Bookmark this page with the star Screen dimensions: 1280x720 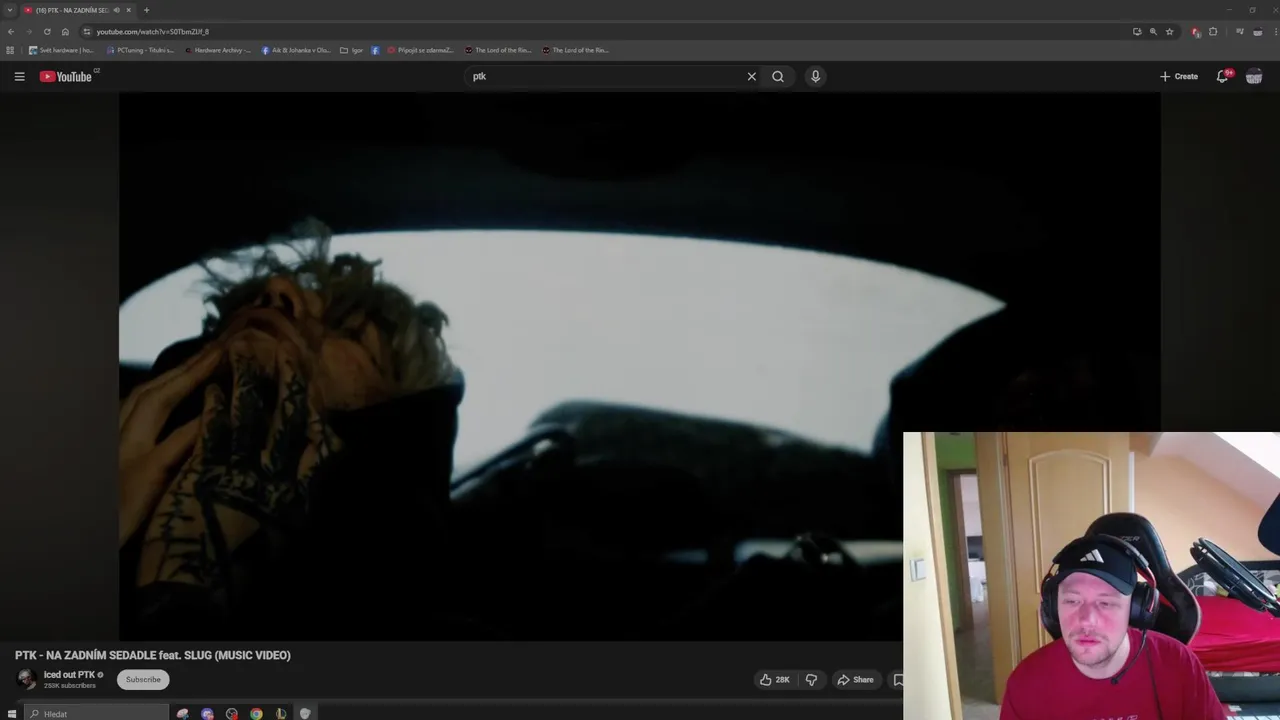(1169, 32)
